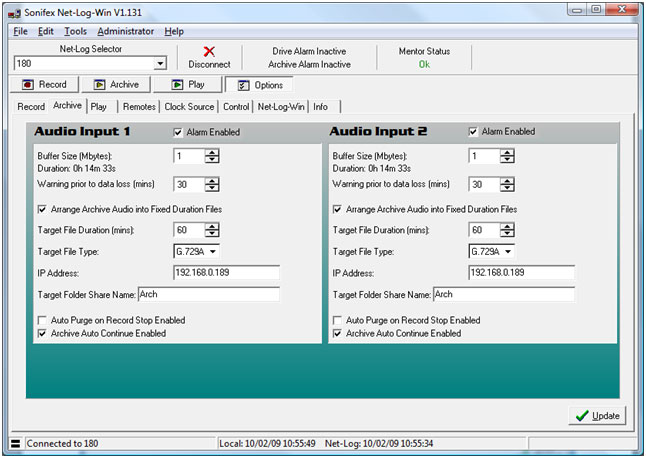Decrease Buffer Size for Audio Input 1
Image resolution: width=646 pixels, height=458 pixels.
click(x=212, y=160)
